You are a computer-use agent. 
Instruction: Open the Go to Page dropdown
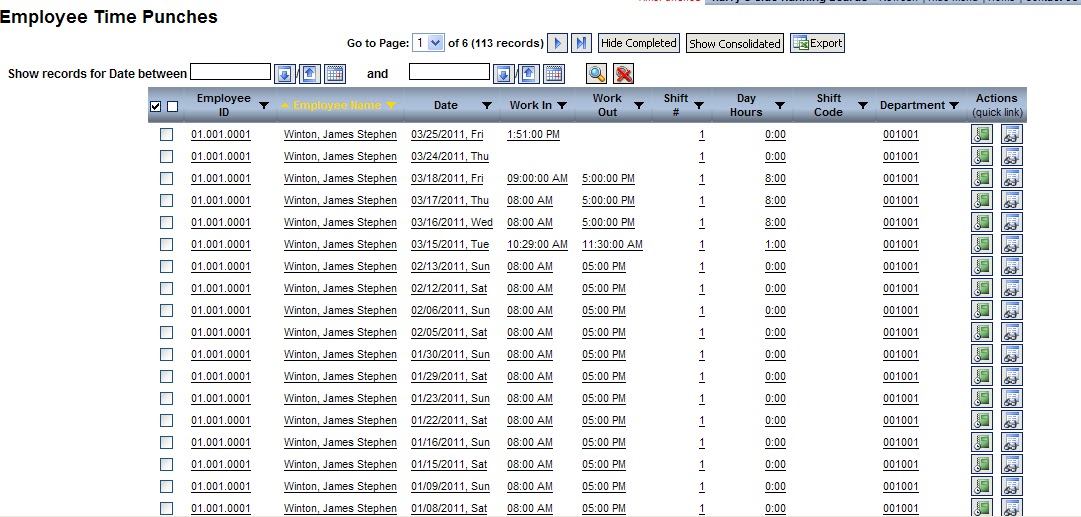[x=427, y=43]
